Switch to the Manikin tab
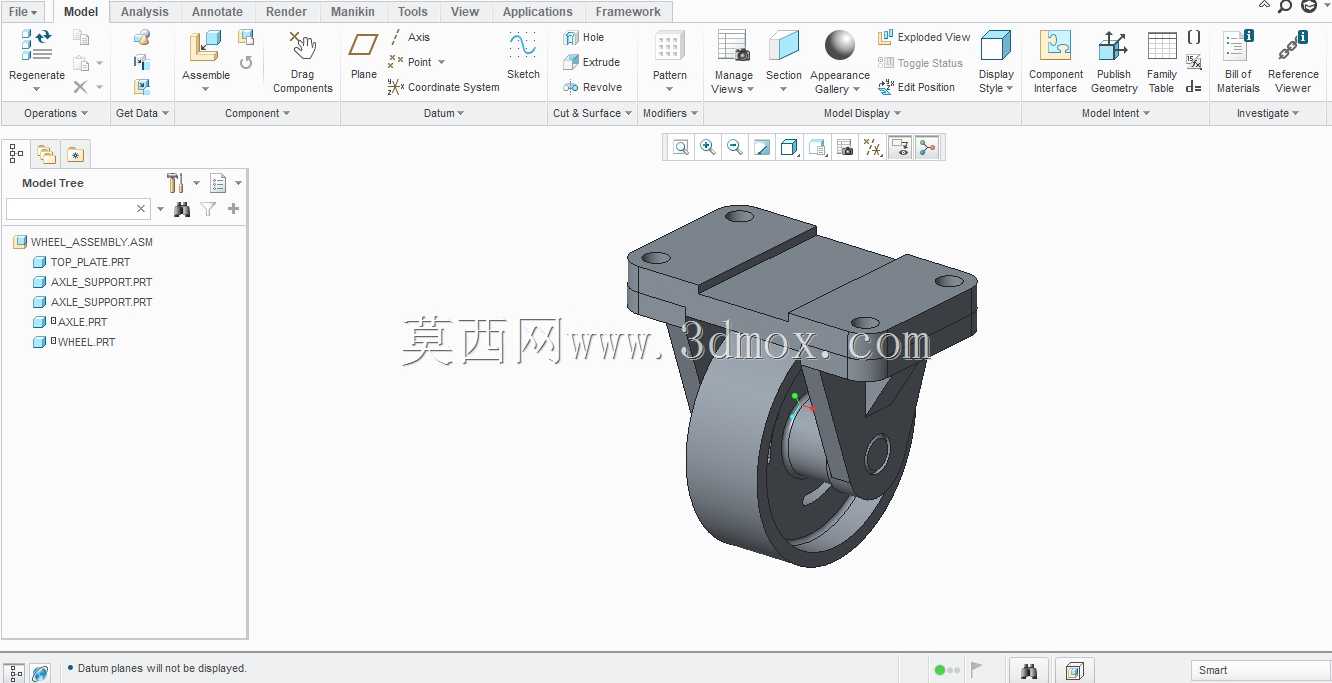Screen dimensions: 1332x683 pos(353,12)
